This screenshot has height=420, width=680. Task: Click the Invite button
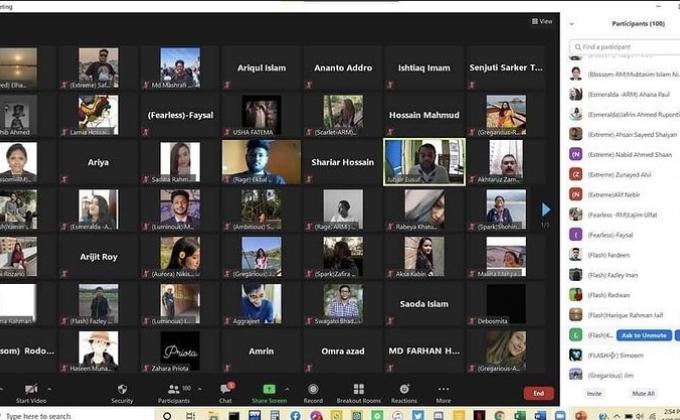point(594,394)
